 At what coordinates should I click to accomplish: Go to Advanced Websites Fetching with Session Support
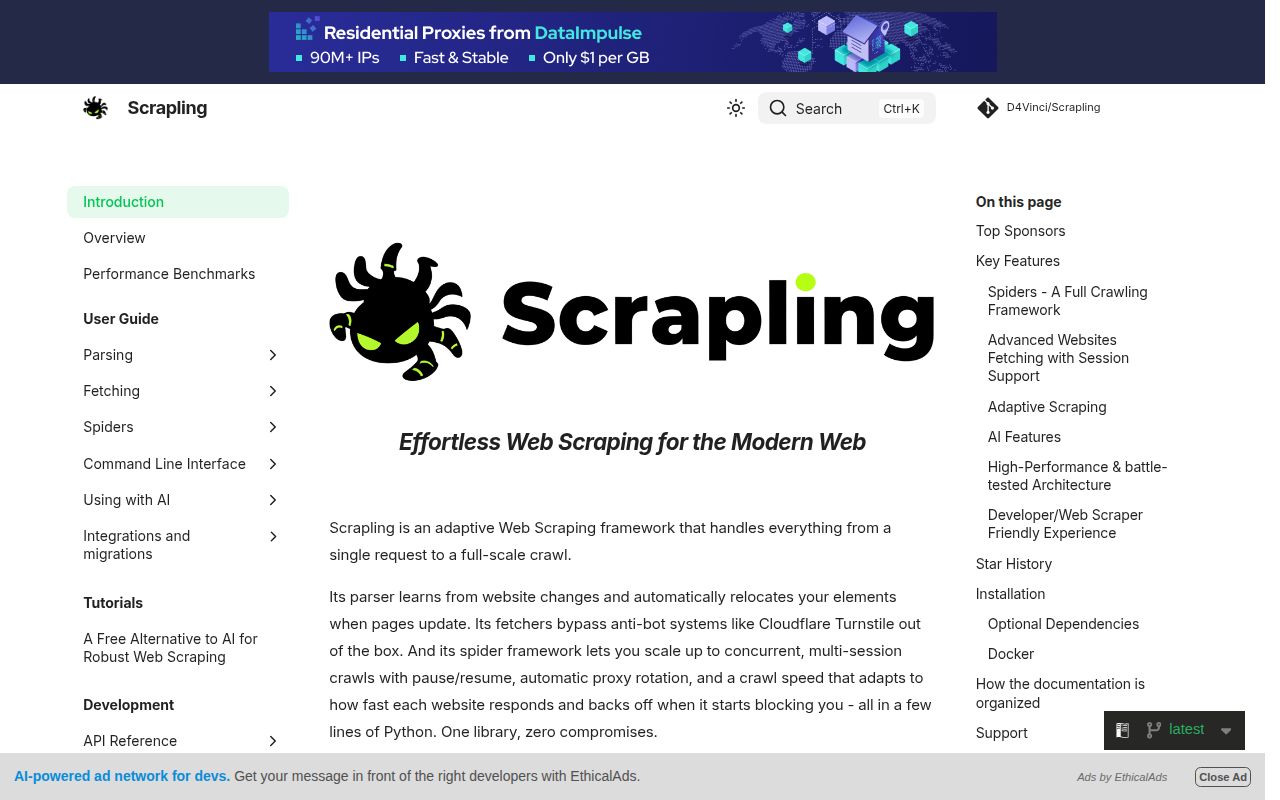(x=1058, y=358)
